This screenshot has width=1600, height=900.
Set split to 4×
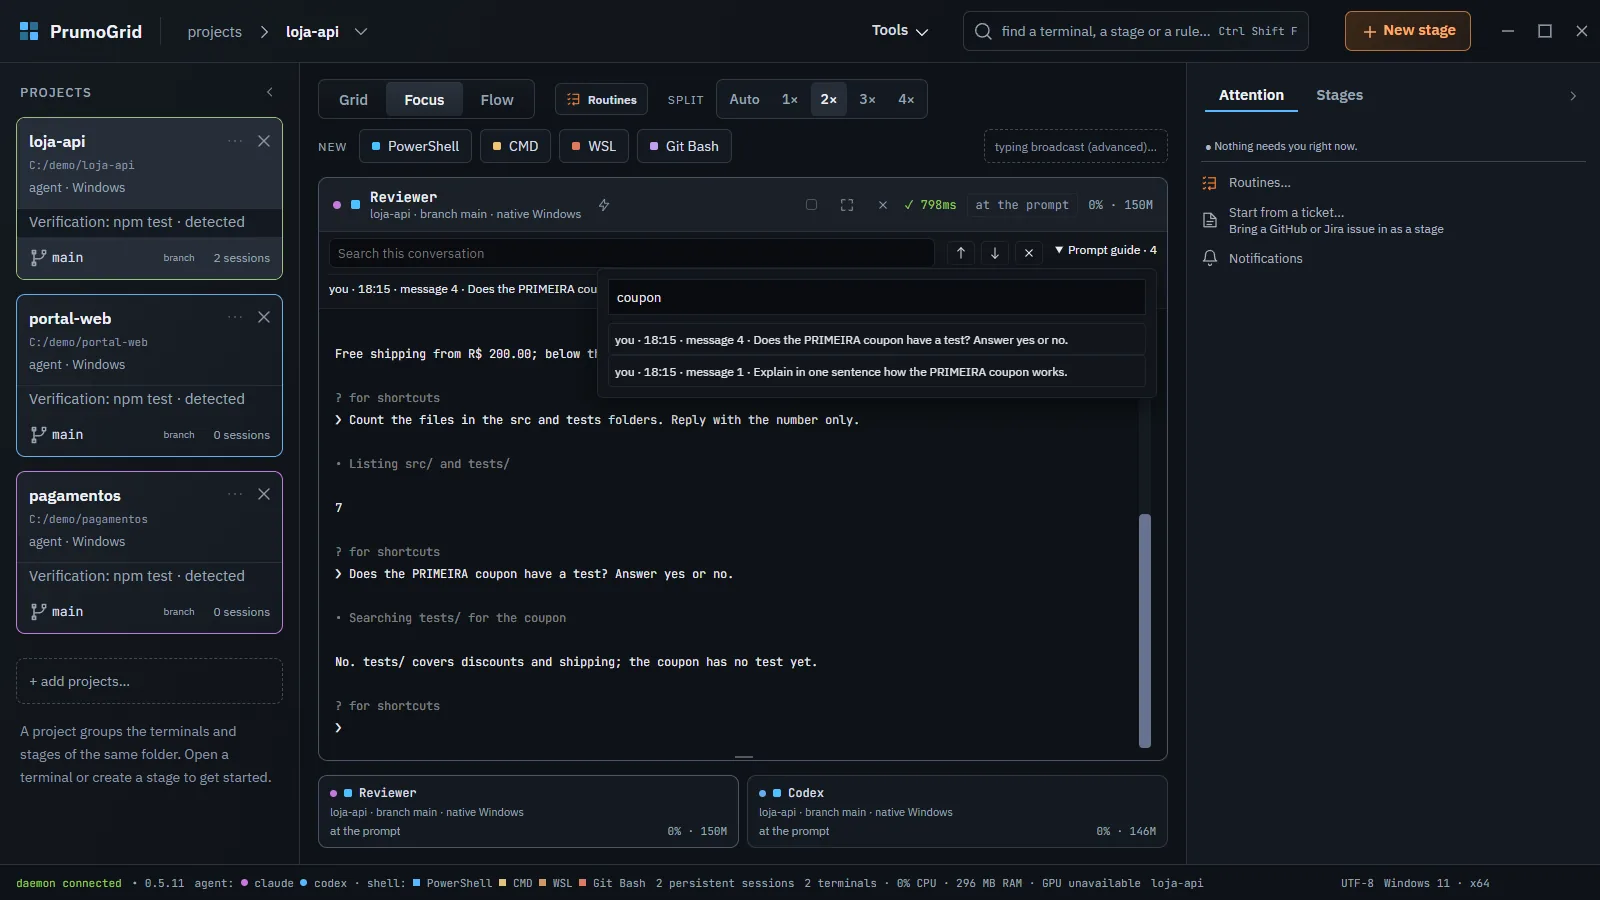point(906,99)
